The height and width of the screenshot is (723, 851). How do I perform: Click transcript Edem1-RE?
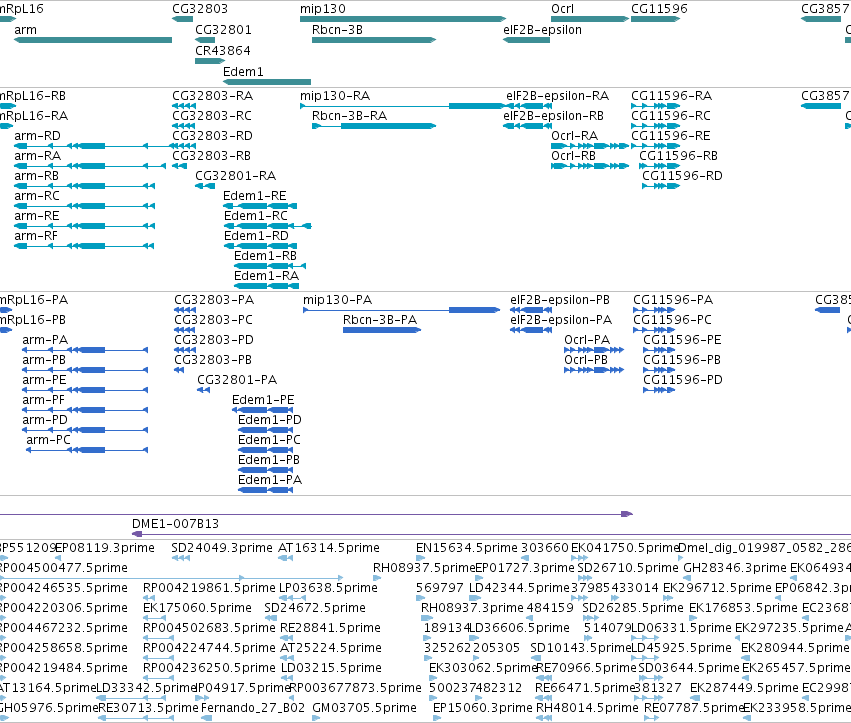coord(260,206)
